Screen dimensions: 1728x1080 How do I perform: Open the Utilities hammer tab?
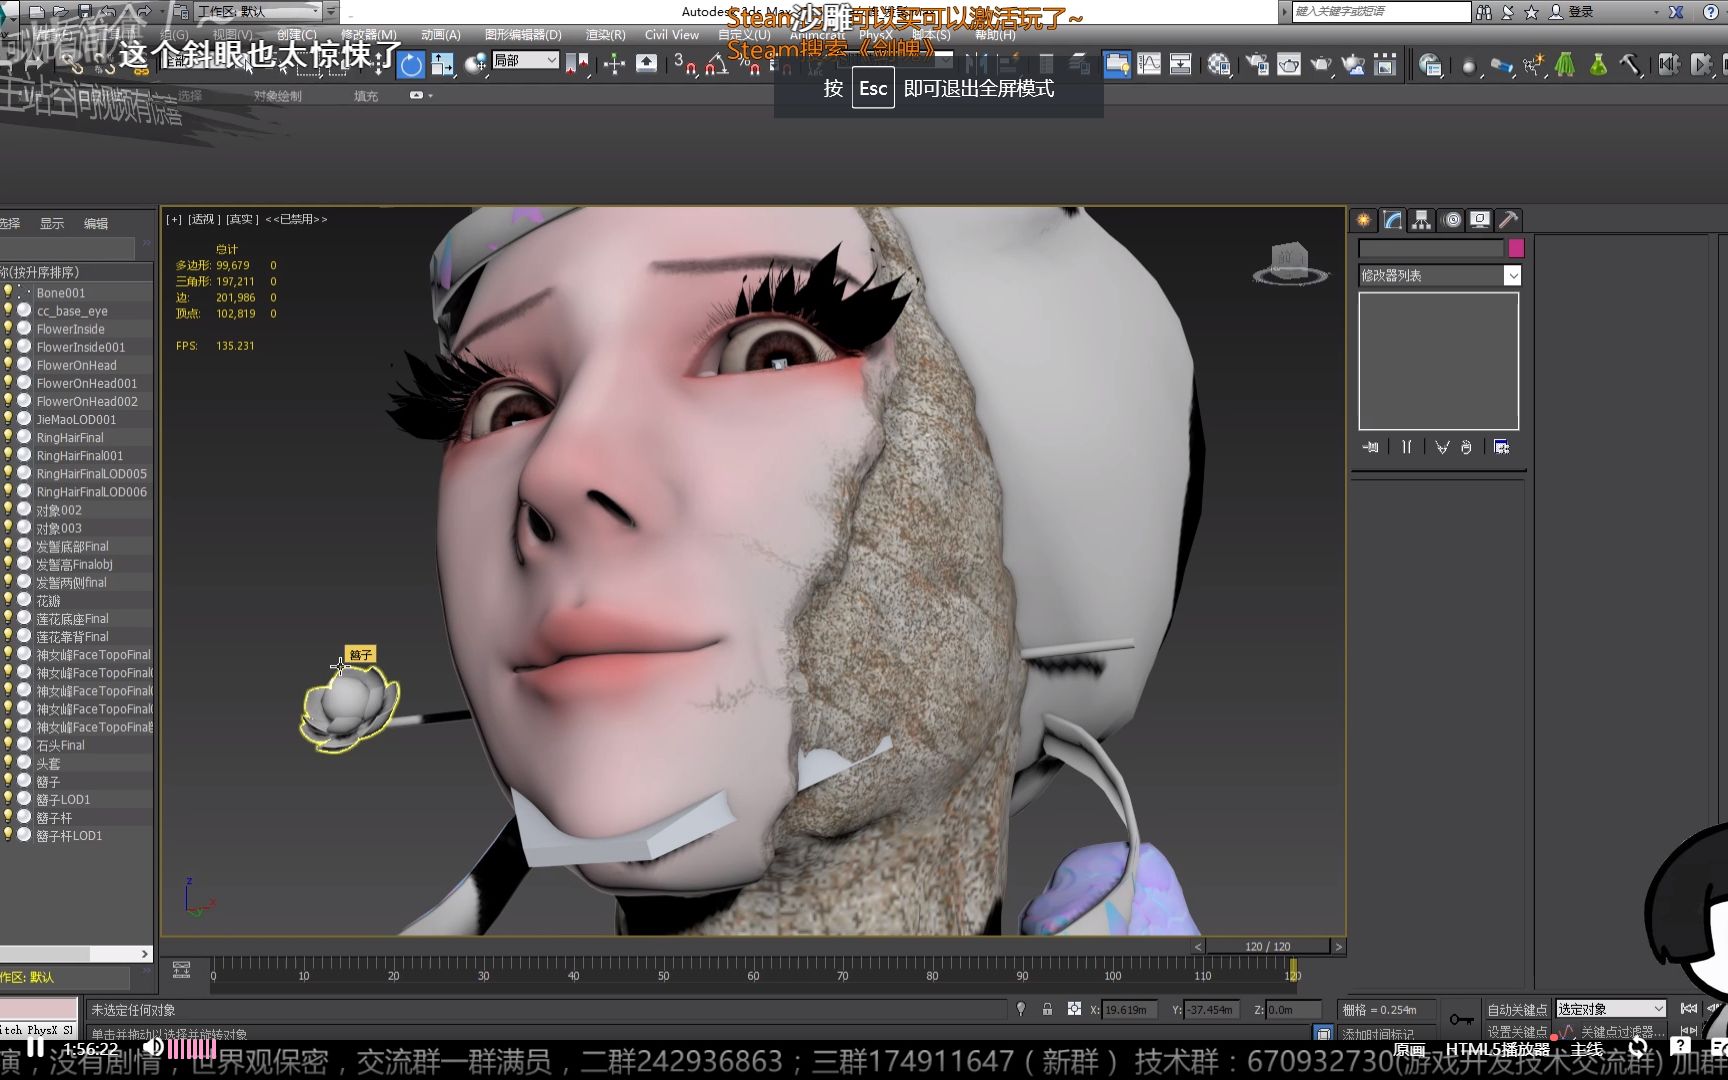point(1508,220)
